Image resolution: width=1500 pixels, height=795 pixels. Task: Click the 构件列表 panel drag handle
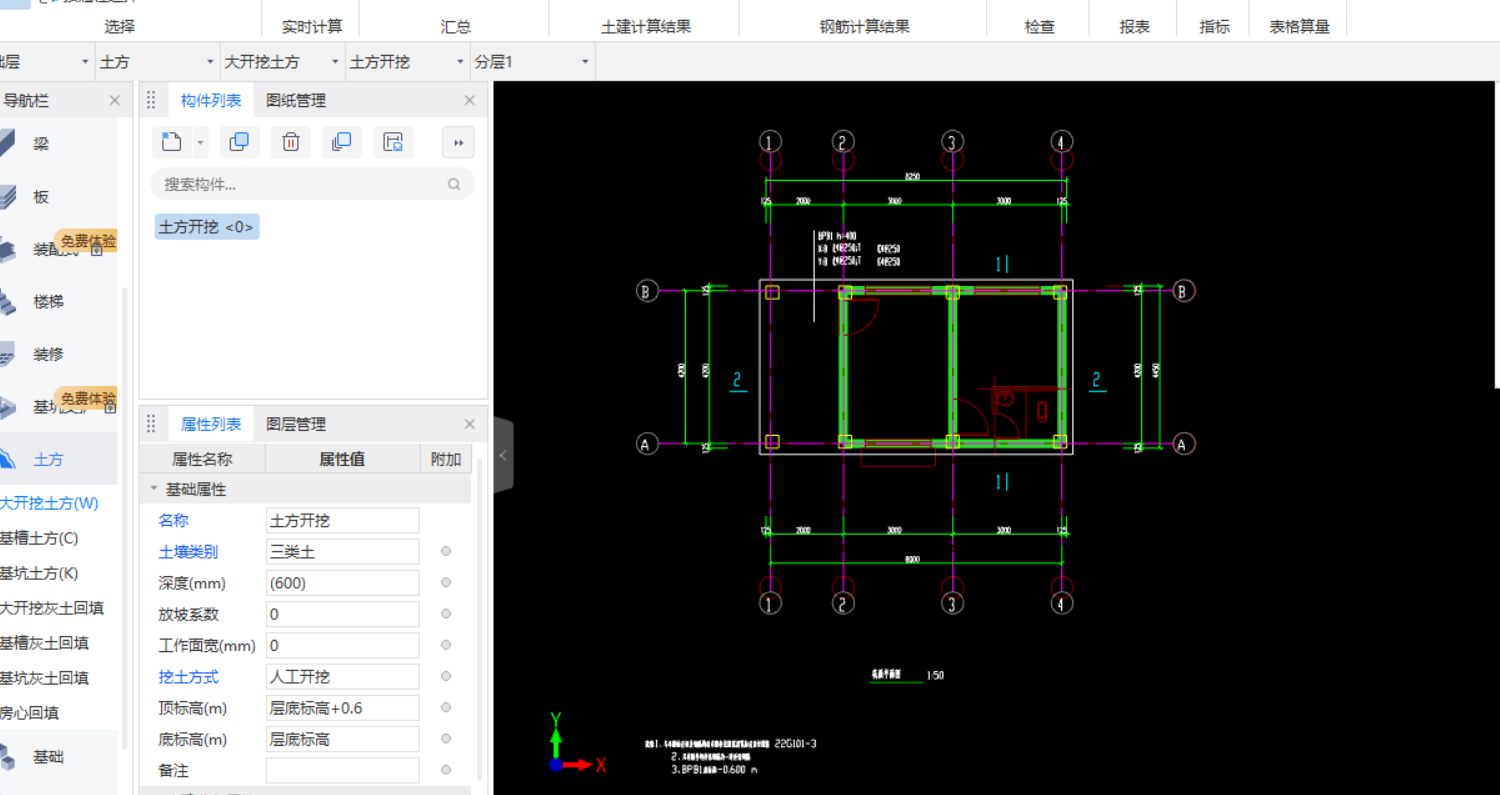[152, 100]
